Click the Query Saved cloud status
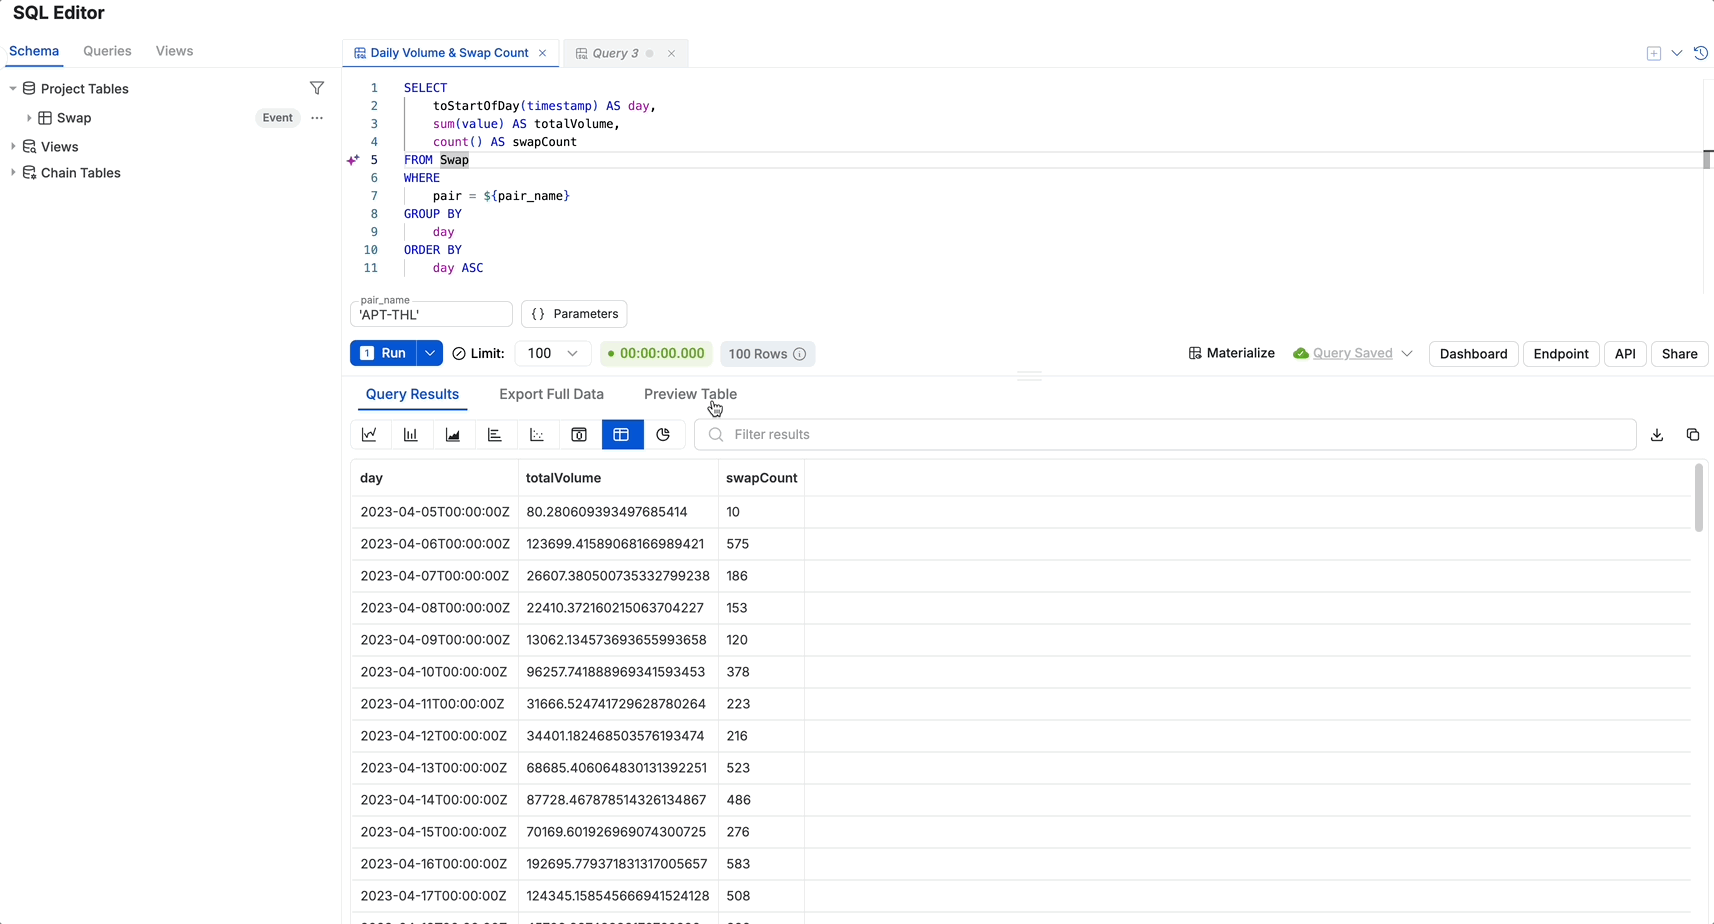This screenshot has height=924, width=1714. pos(1342,353)
